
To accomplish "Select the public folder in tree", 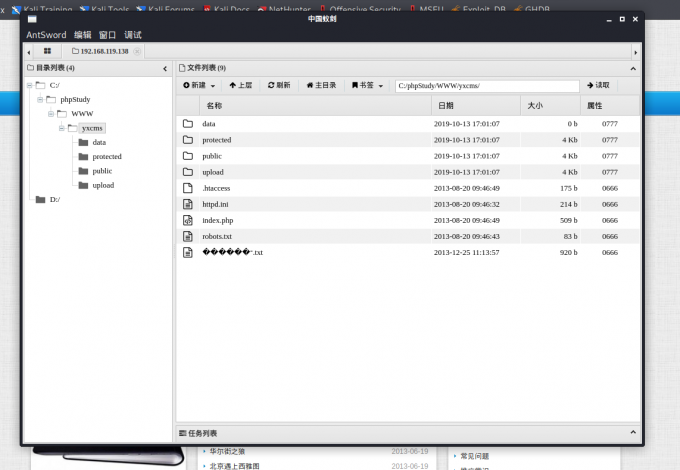I will point(102,171).
